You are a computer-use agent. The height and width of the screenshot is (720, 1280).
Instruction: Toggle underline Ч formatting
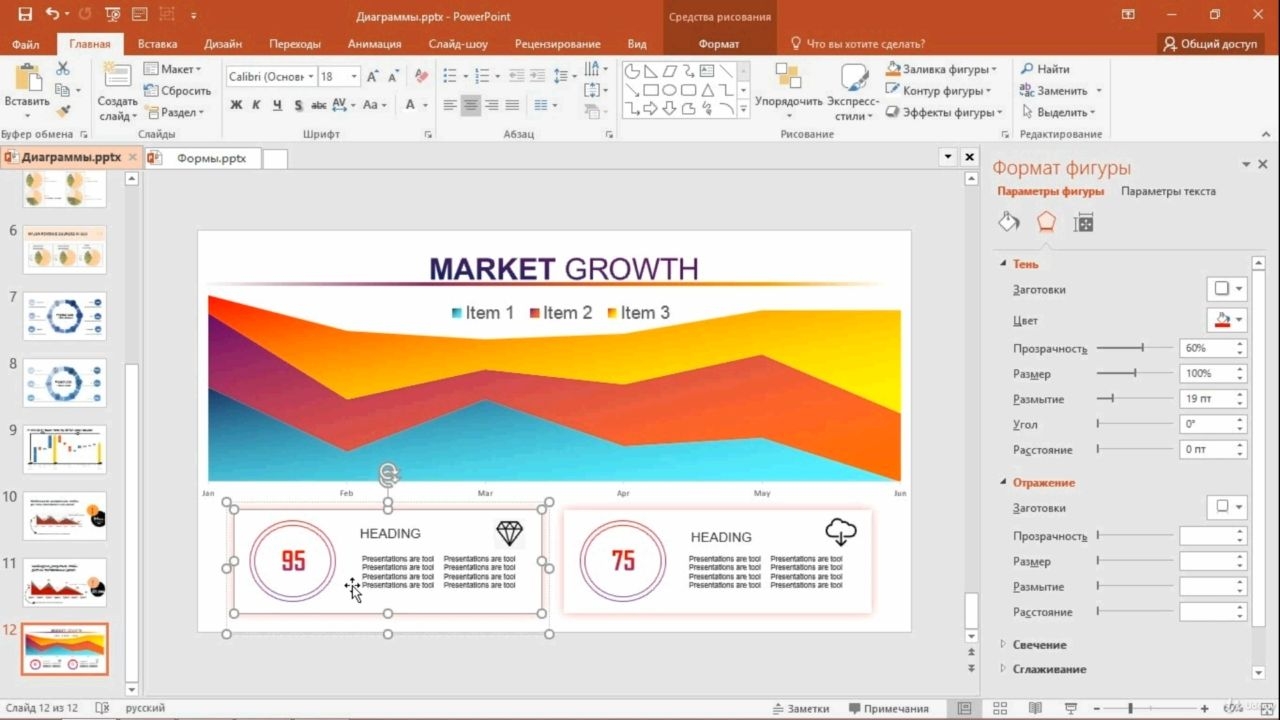[x=276, y=105]
